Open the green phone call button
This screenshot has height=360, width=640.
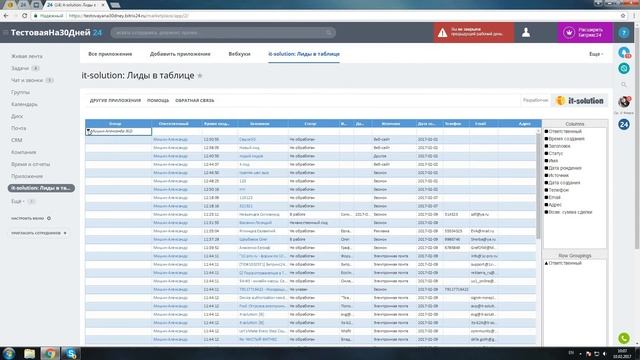click(x=624, y=338)
